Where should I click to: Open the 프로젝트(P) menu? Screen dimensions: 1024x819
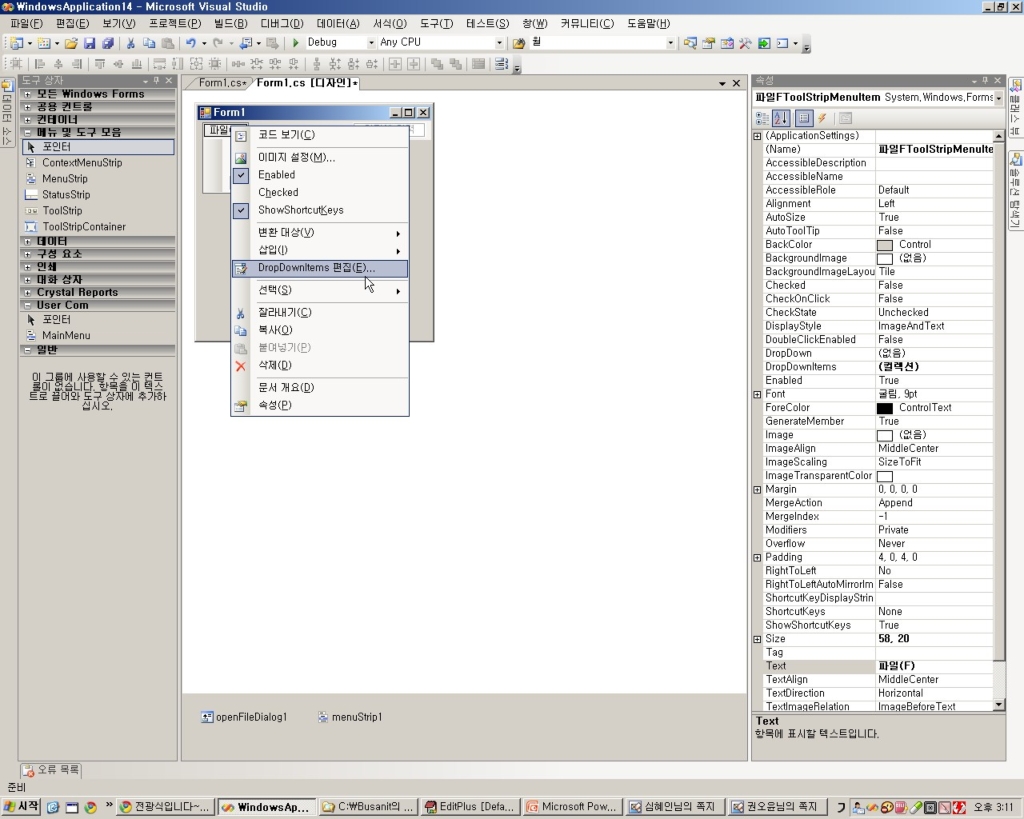coord(174,24)
